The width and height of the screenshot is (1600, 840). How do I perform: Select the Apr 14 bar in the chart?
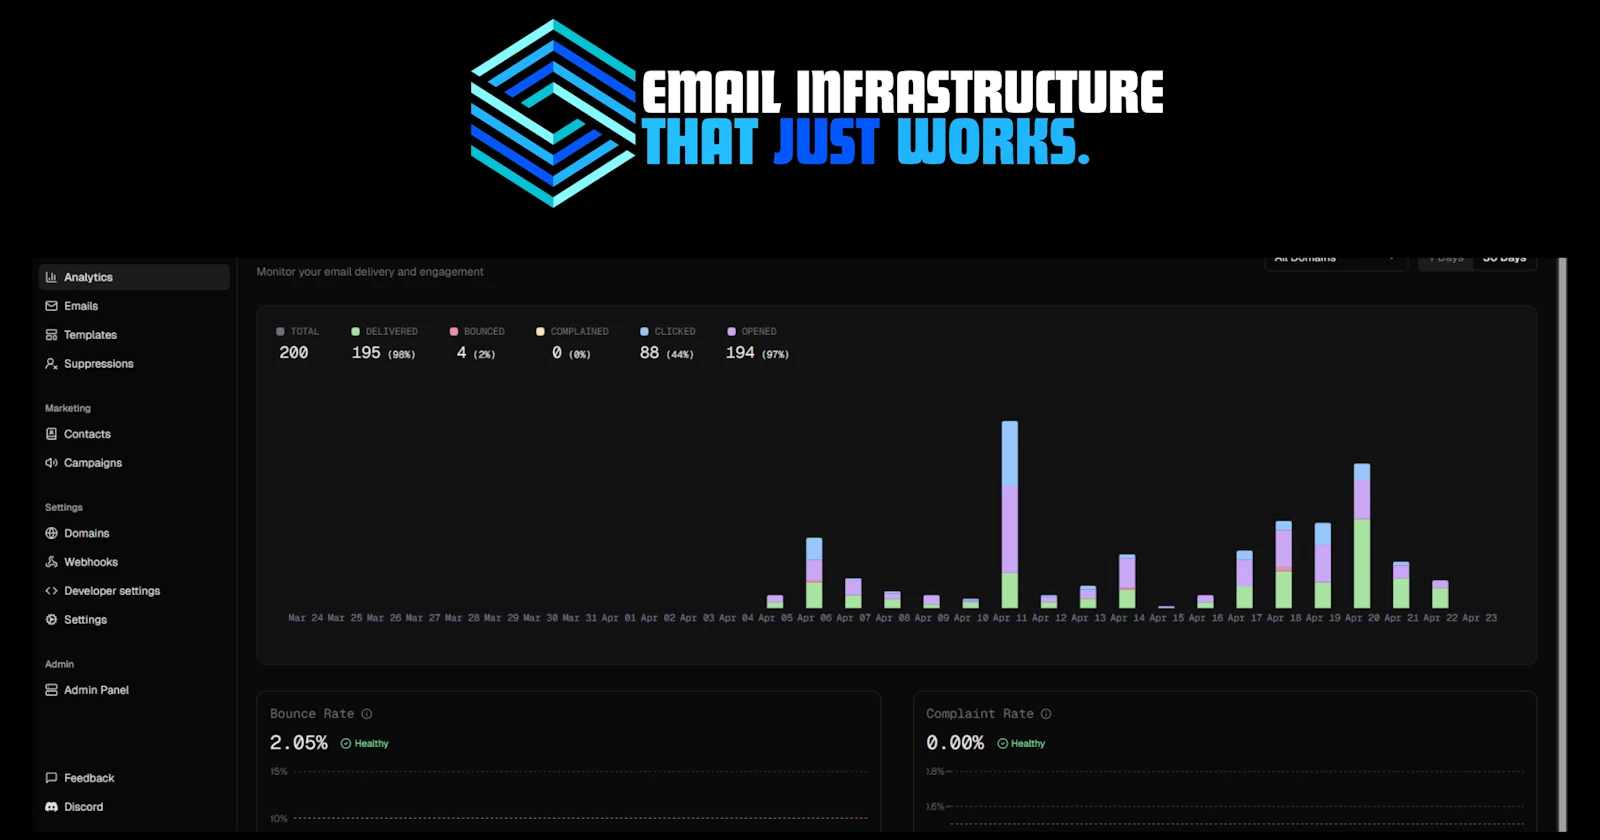[x=1127, y=581]
